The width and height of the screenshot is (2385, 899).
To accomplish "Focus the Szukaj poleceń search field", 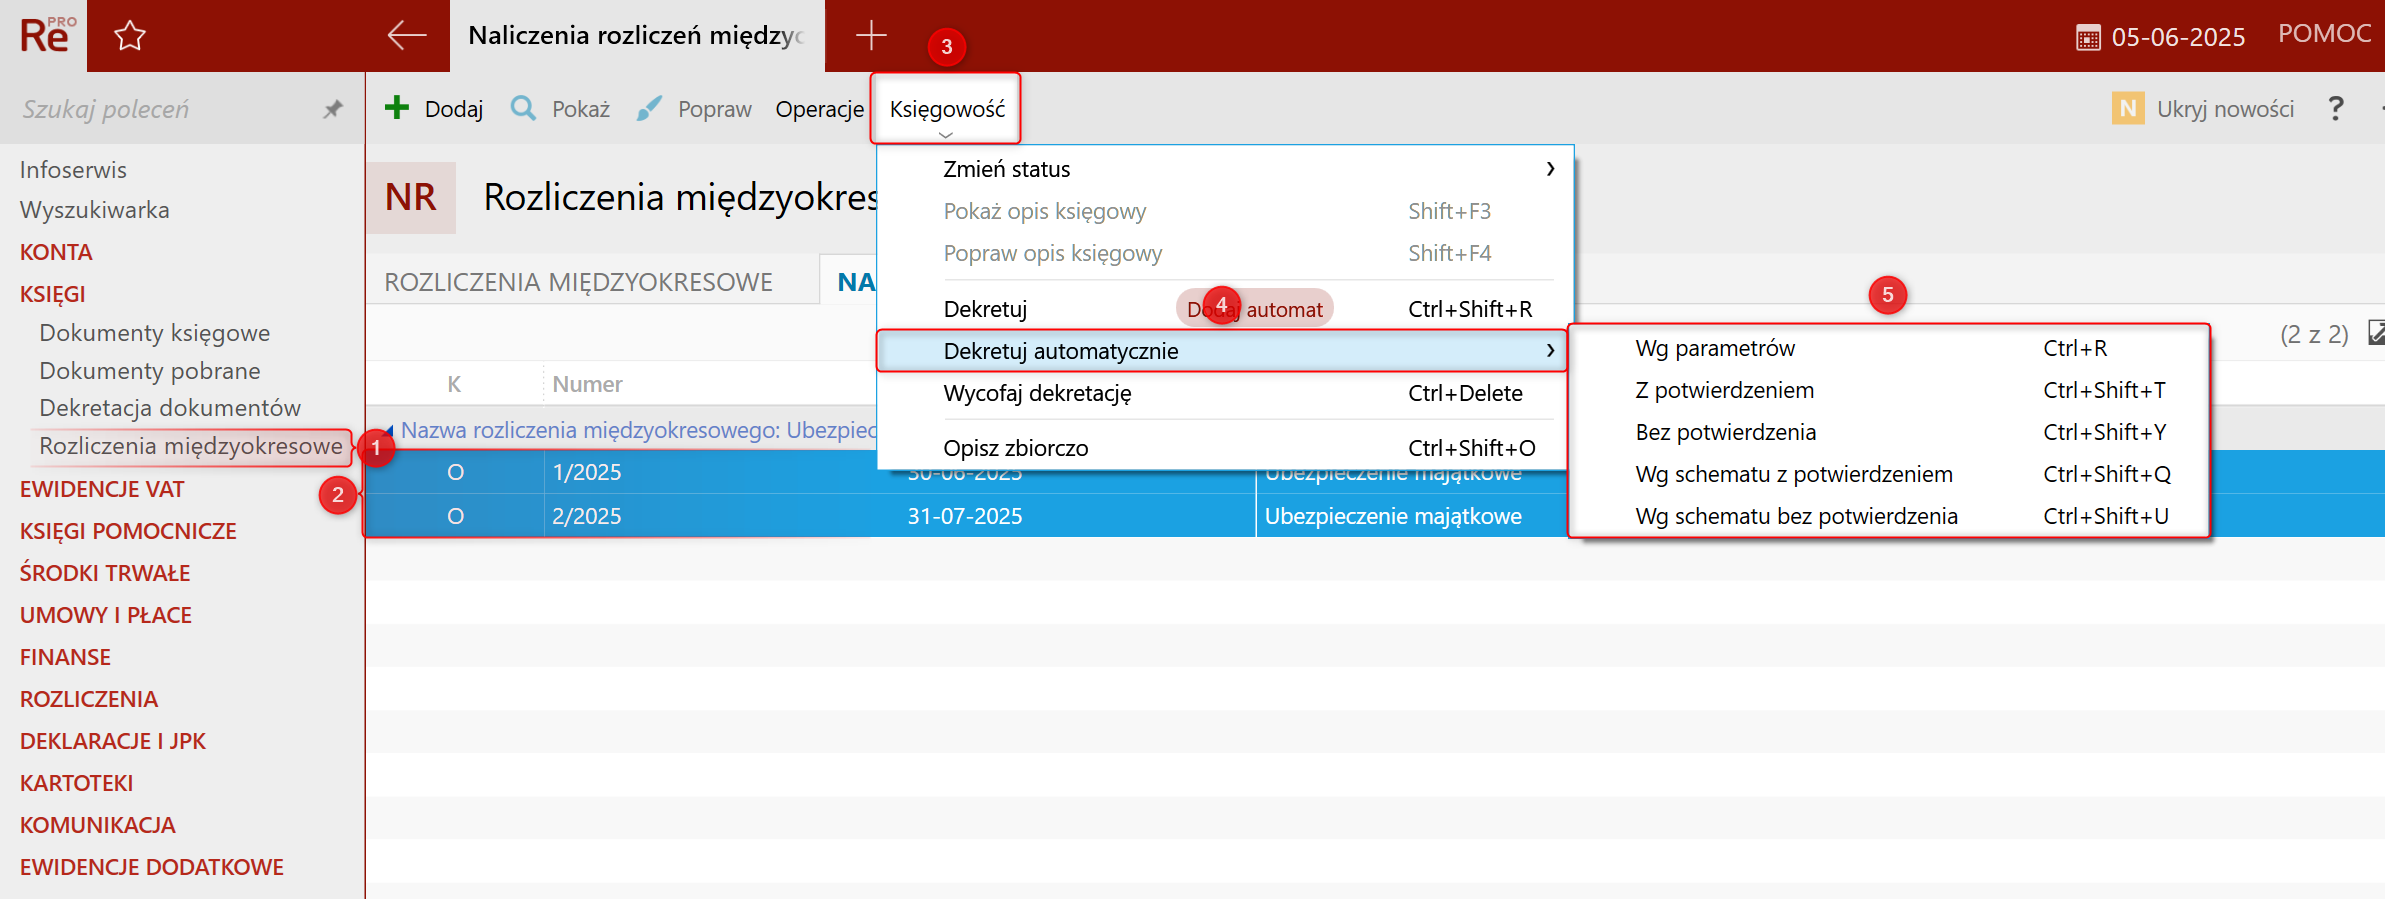I will coord(165,109).
